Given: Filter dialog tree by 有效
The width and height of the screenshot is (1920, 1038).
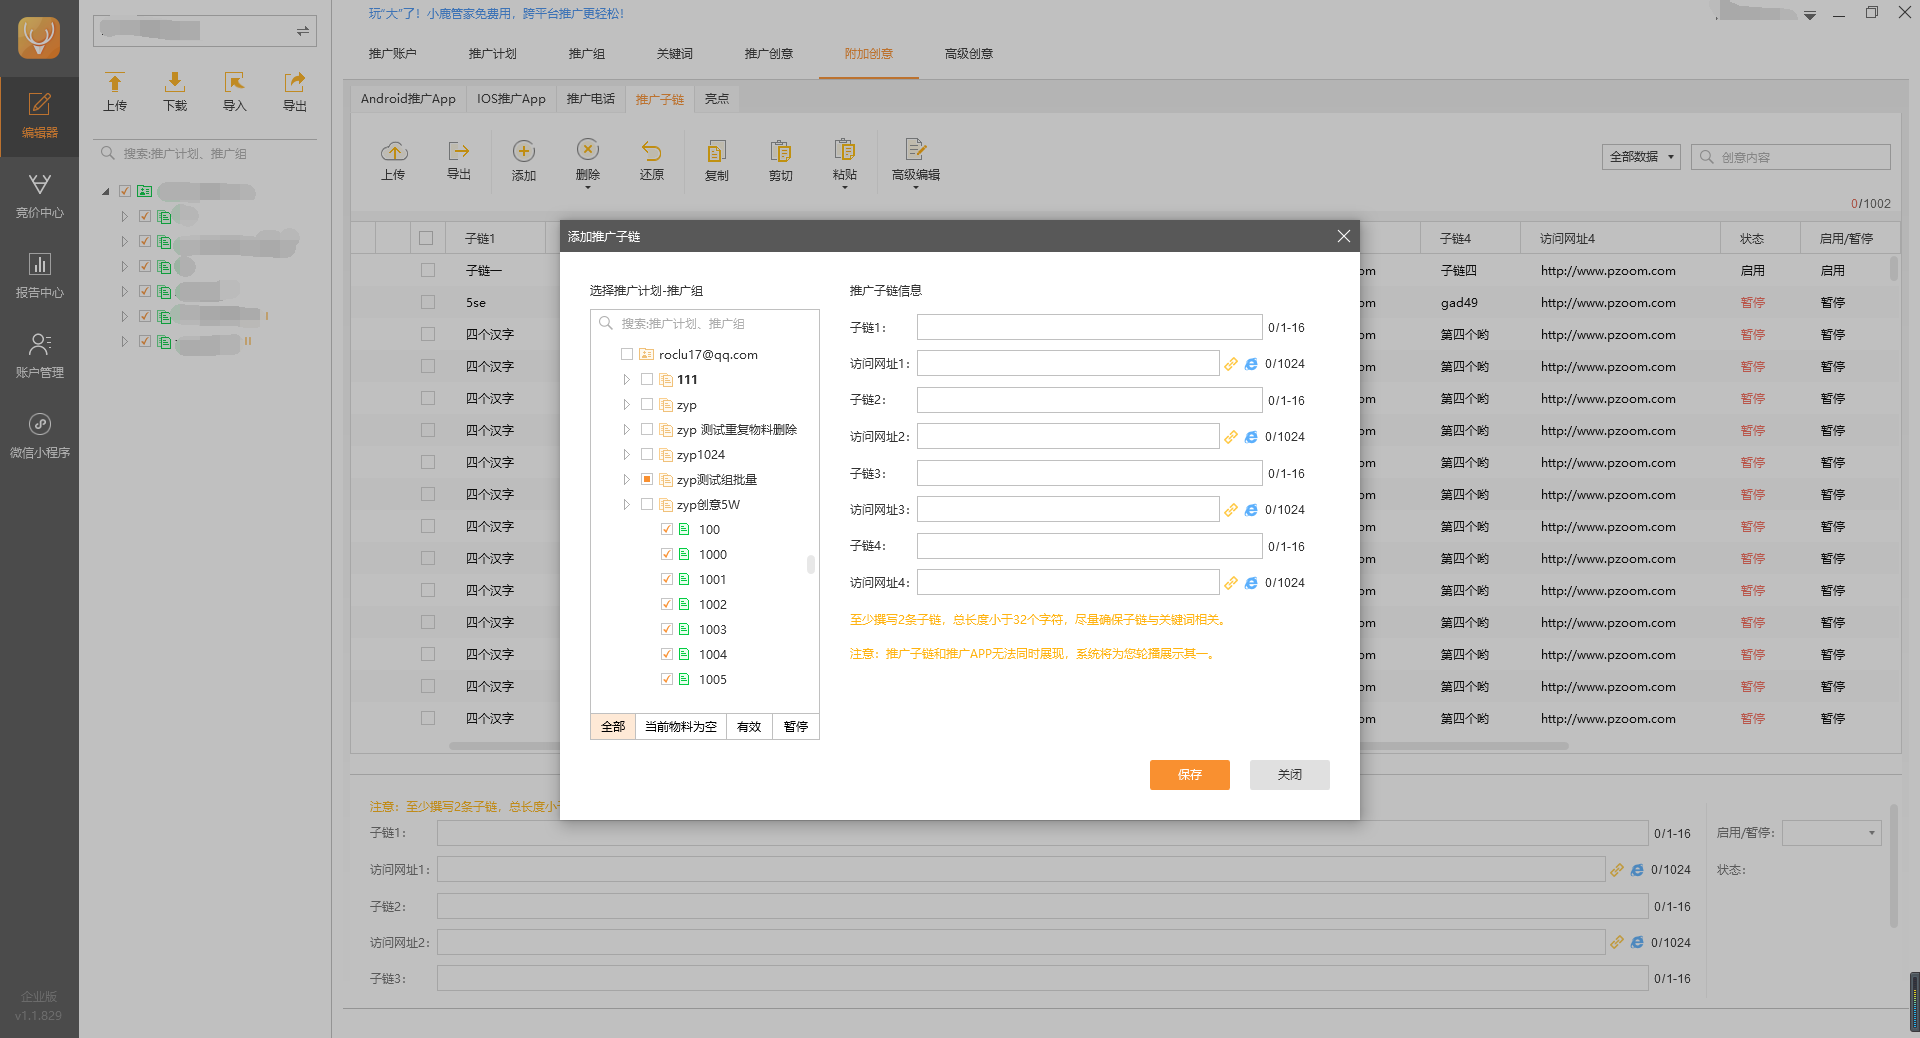Looking at the screenshot, I should [749, 727].
